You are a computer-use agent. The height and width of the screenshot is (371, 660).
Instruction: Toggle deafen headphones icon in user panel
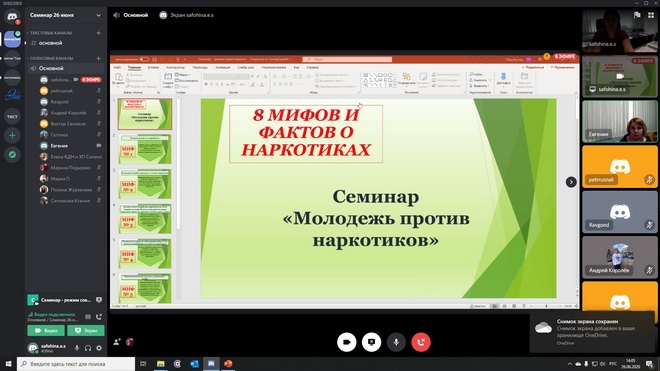(88, 348)
